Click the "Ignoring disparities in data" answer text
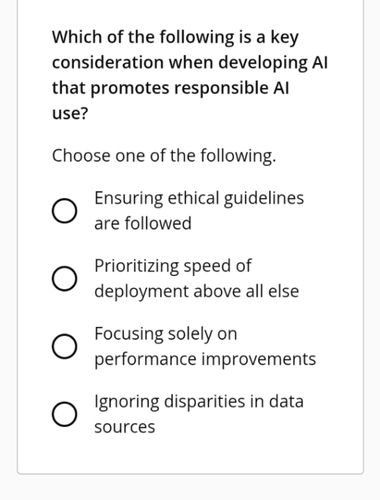380x500 pixels. 199,402
